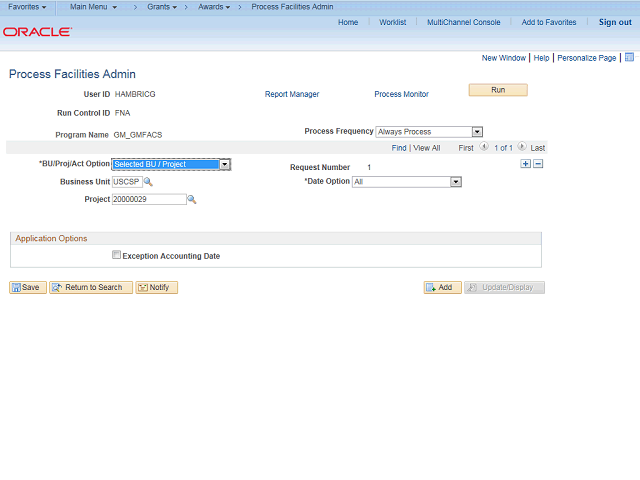Viewport: 640px width, 480px height.
Task: Click Return to Search button
Action: click(x=91, y=287)
